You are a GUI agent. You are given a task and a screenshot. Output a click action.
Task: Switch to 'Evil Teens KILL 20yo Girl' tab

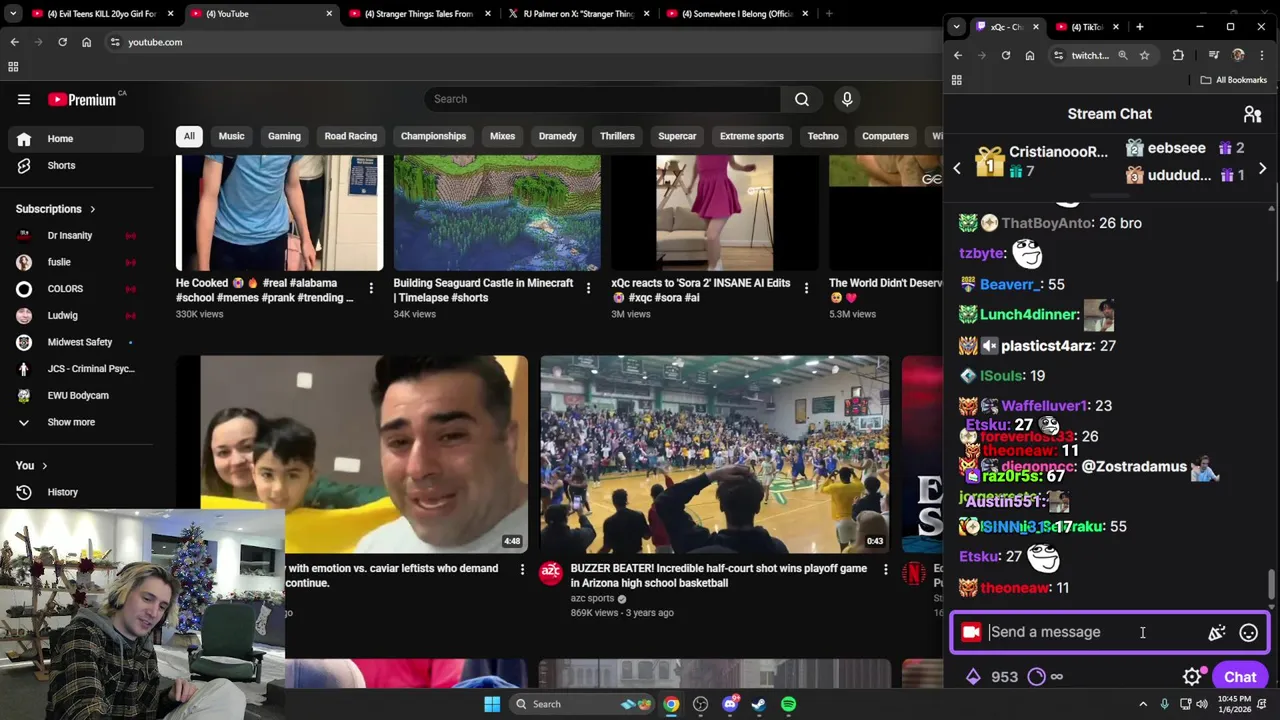102,14
